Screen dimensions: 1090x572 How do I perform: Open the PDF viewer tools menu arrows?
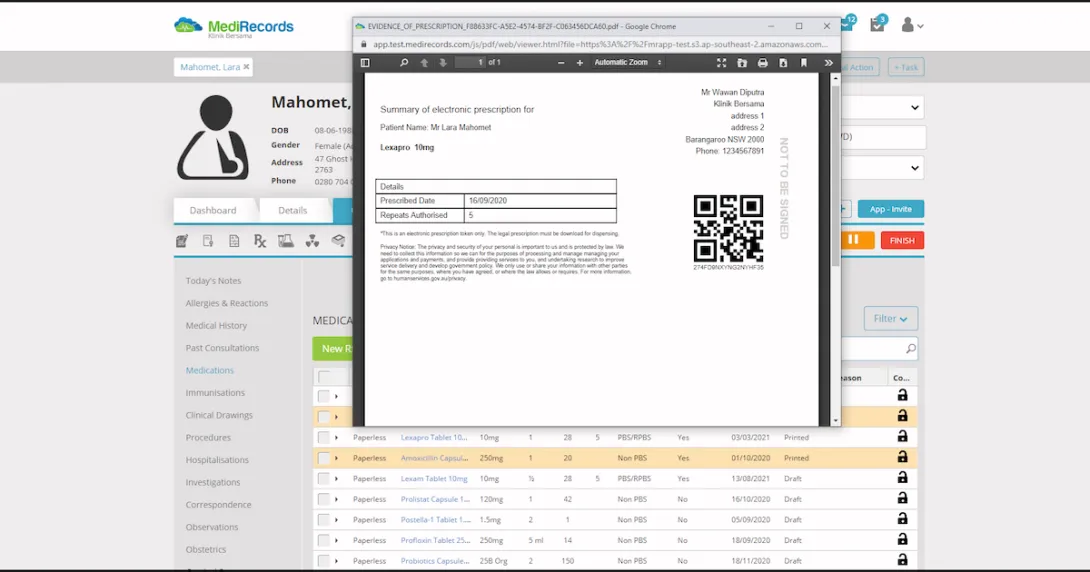pos(828,63)
